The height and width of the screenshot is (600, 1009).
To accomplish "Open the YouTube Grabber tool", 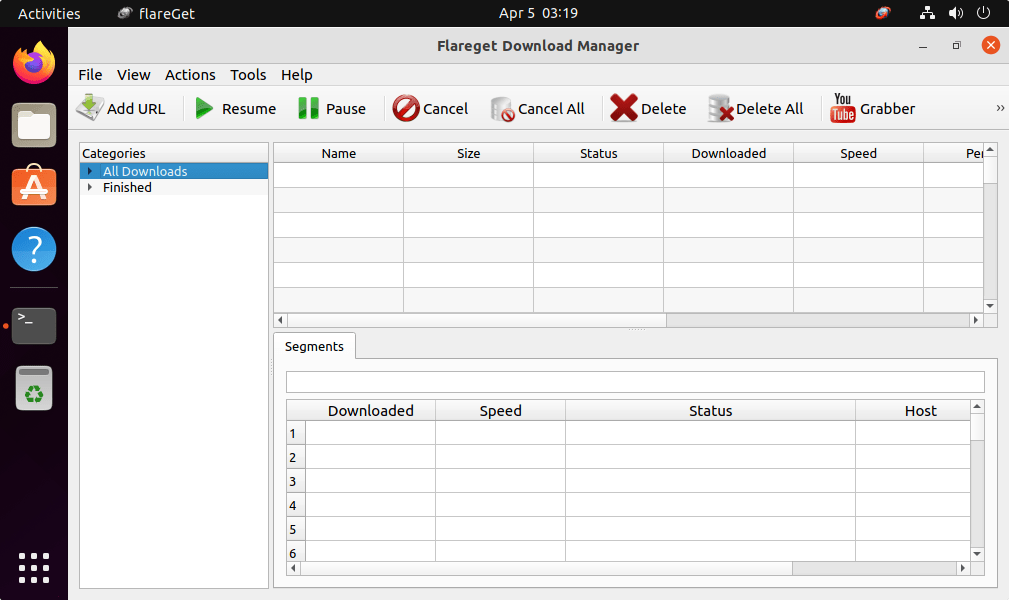I will pyautogui.click(x=843, y=108).
